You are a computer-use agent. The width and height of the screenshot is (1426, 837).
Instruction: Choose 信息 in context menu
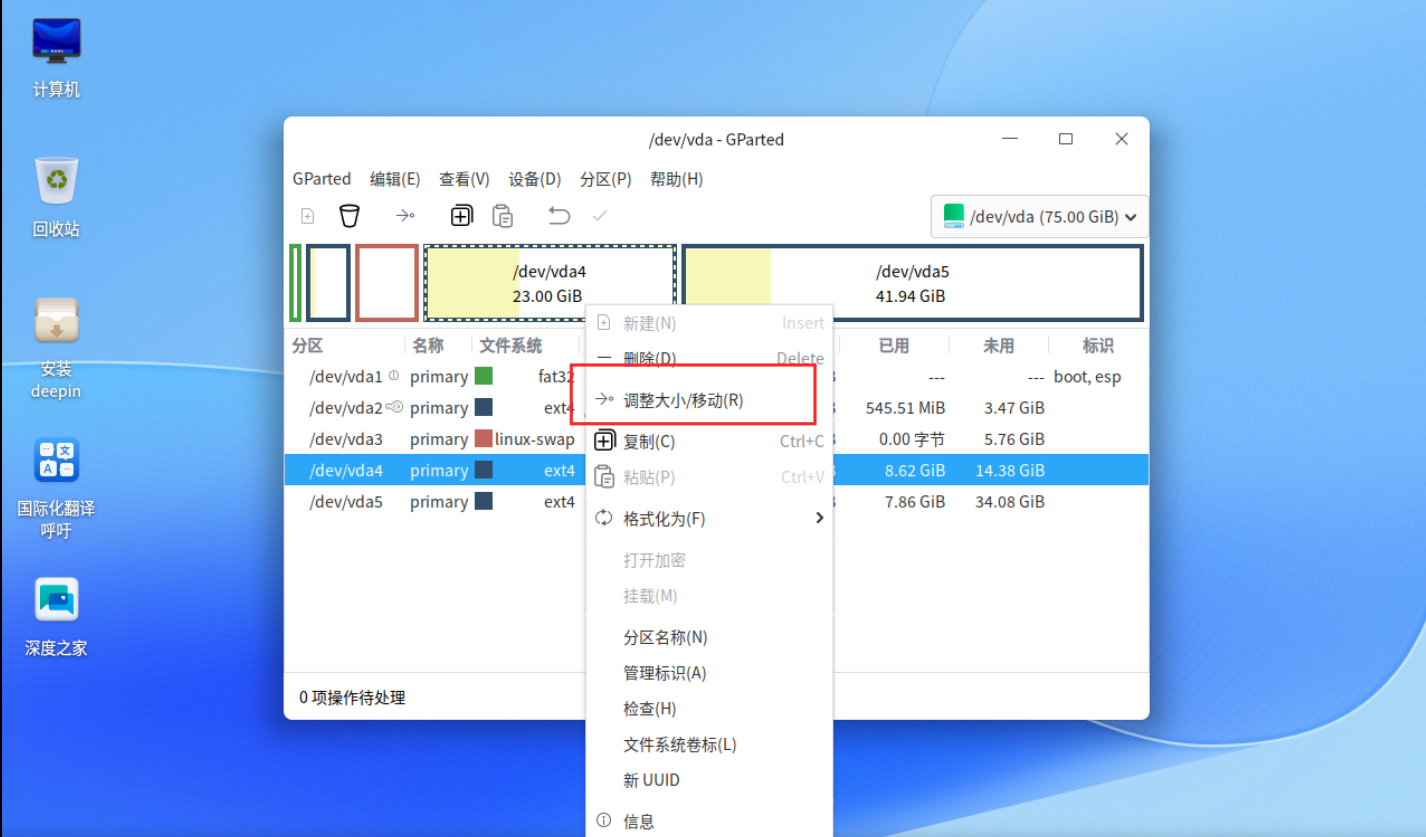coord(709,821)
